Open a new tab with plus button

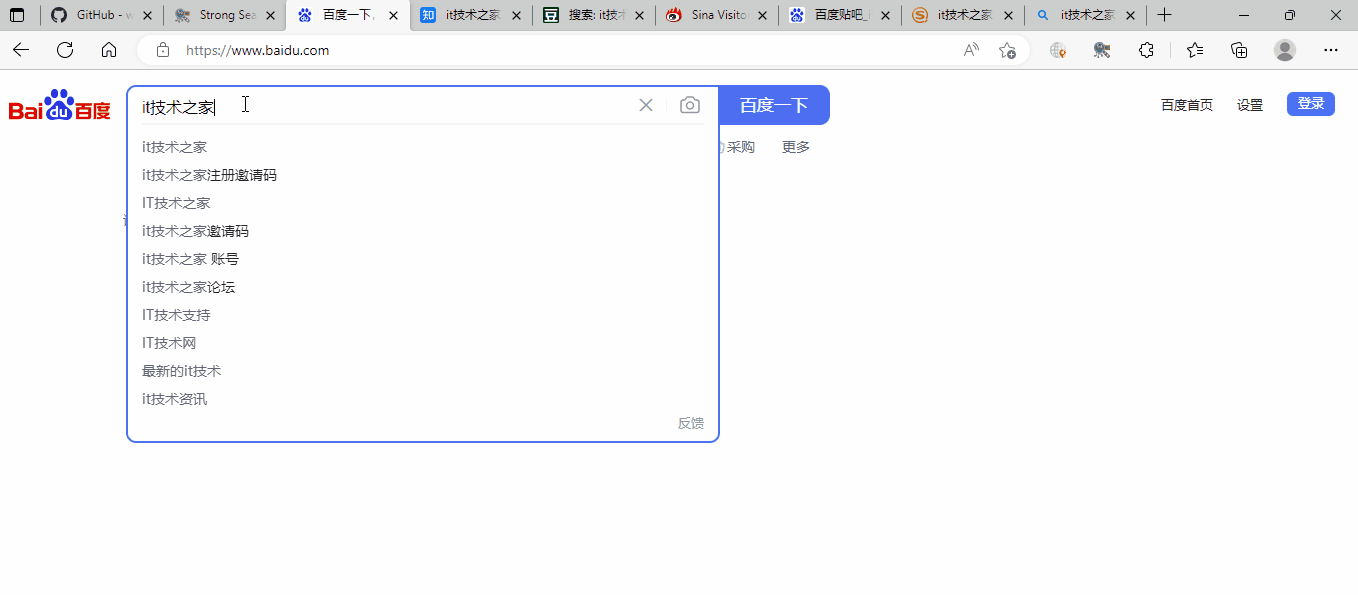tap(1164, 16)
